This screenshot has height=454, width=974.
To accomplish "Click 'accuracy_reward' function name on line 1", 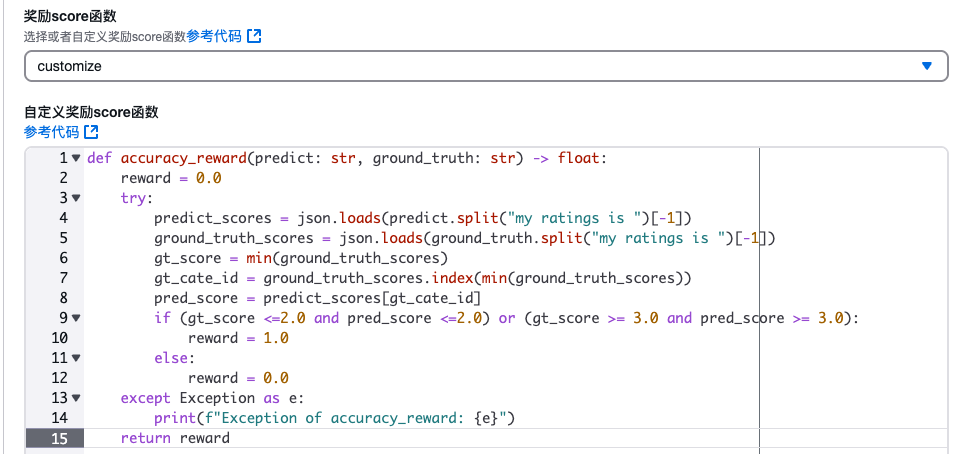I will pyautogui.click(x=184, y=158).
